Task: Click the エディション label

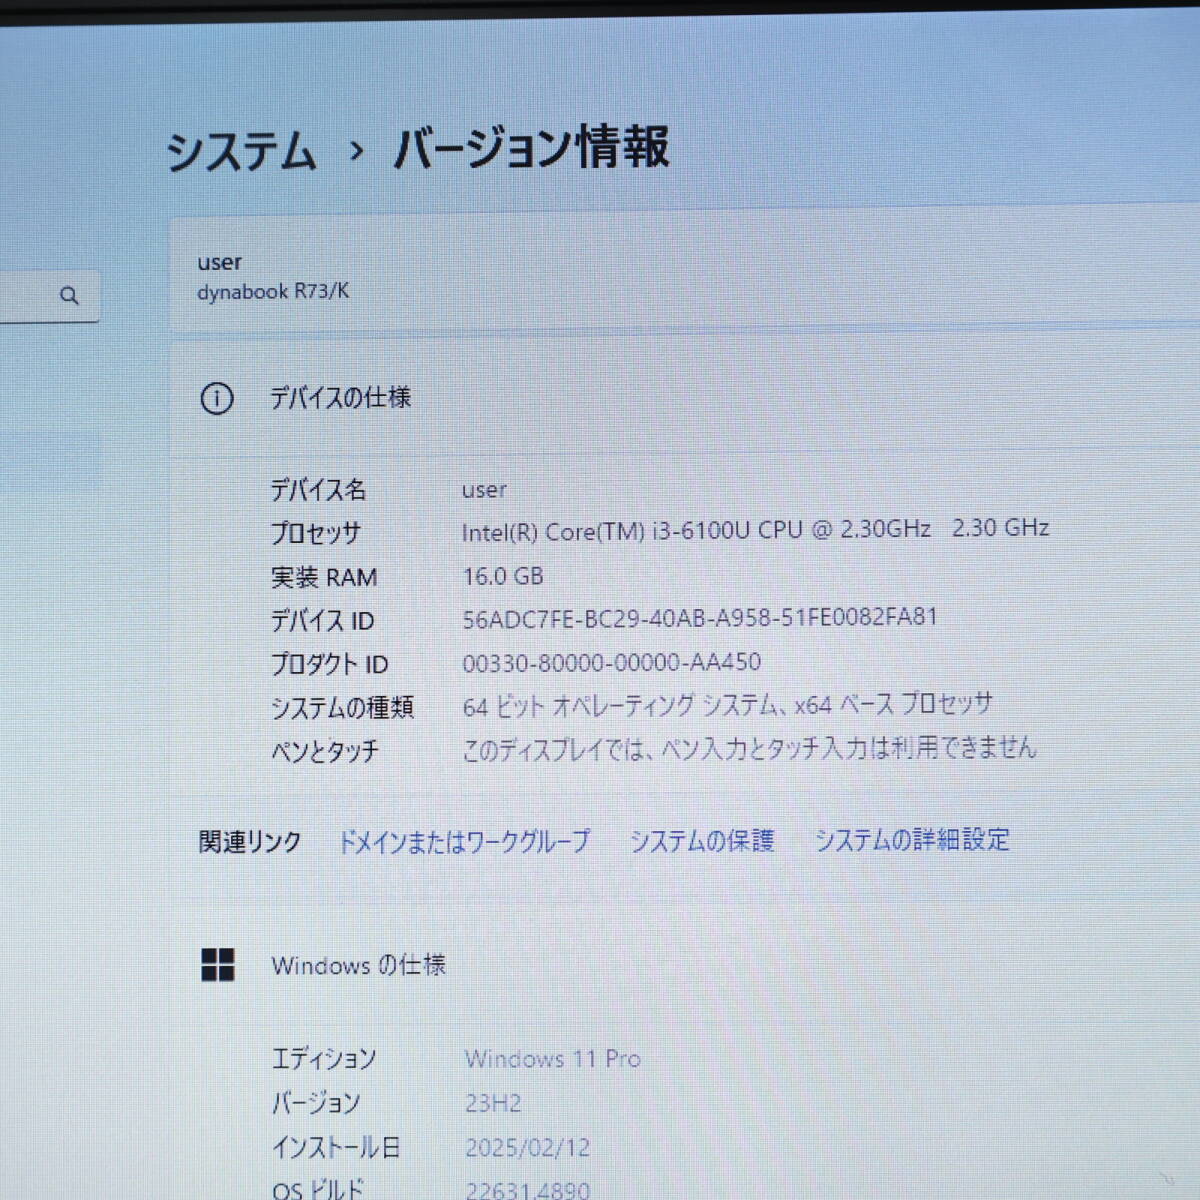Action: tap(324, 1059)
